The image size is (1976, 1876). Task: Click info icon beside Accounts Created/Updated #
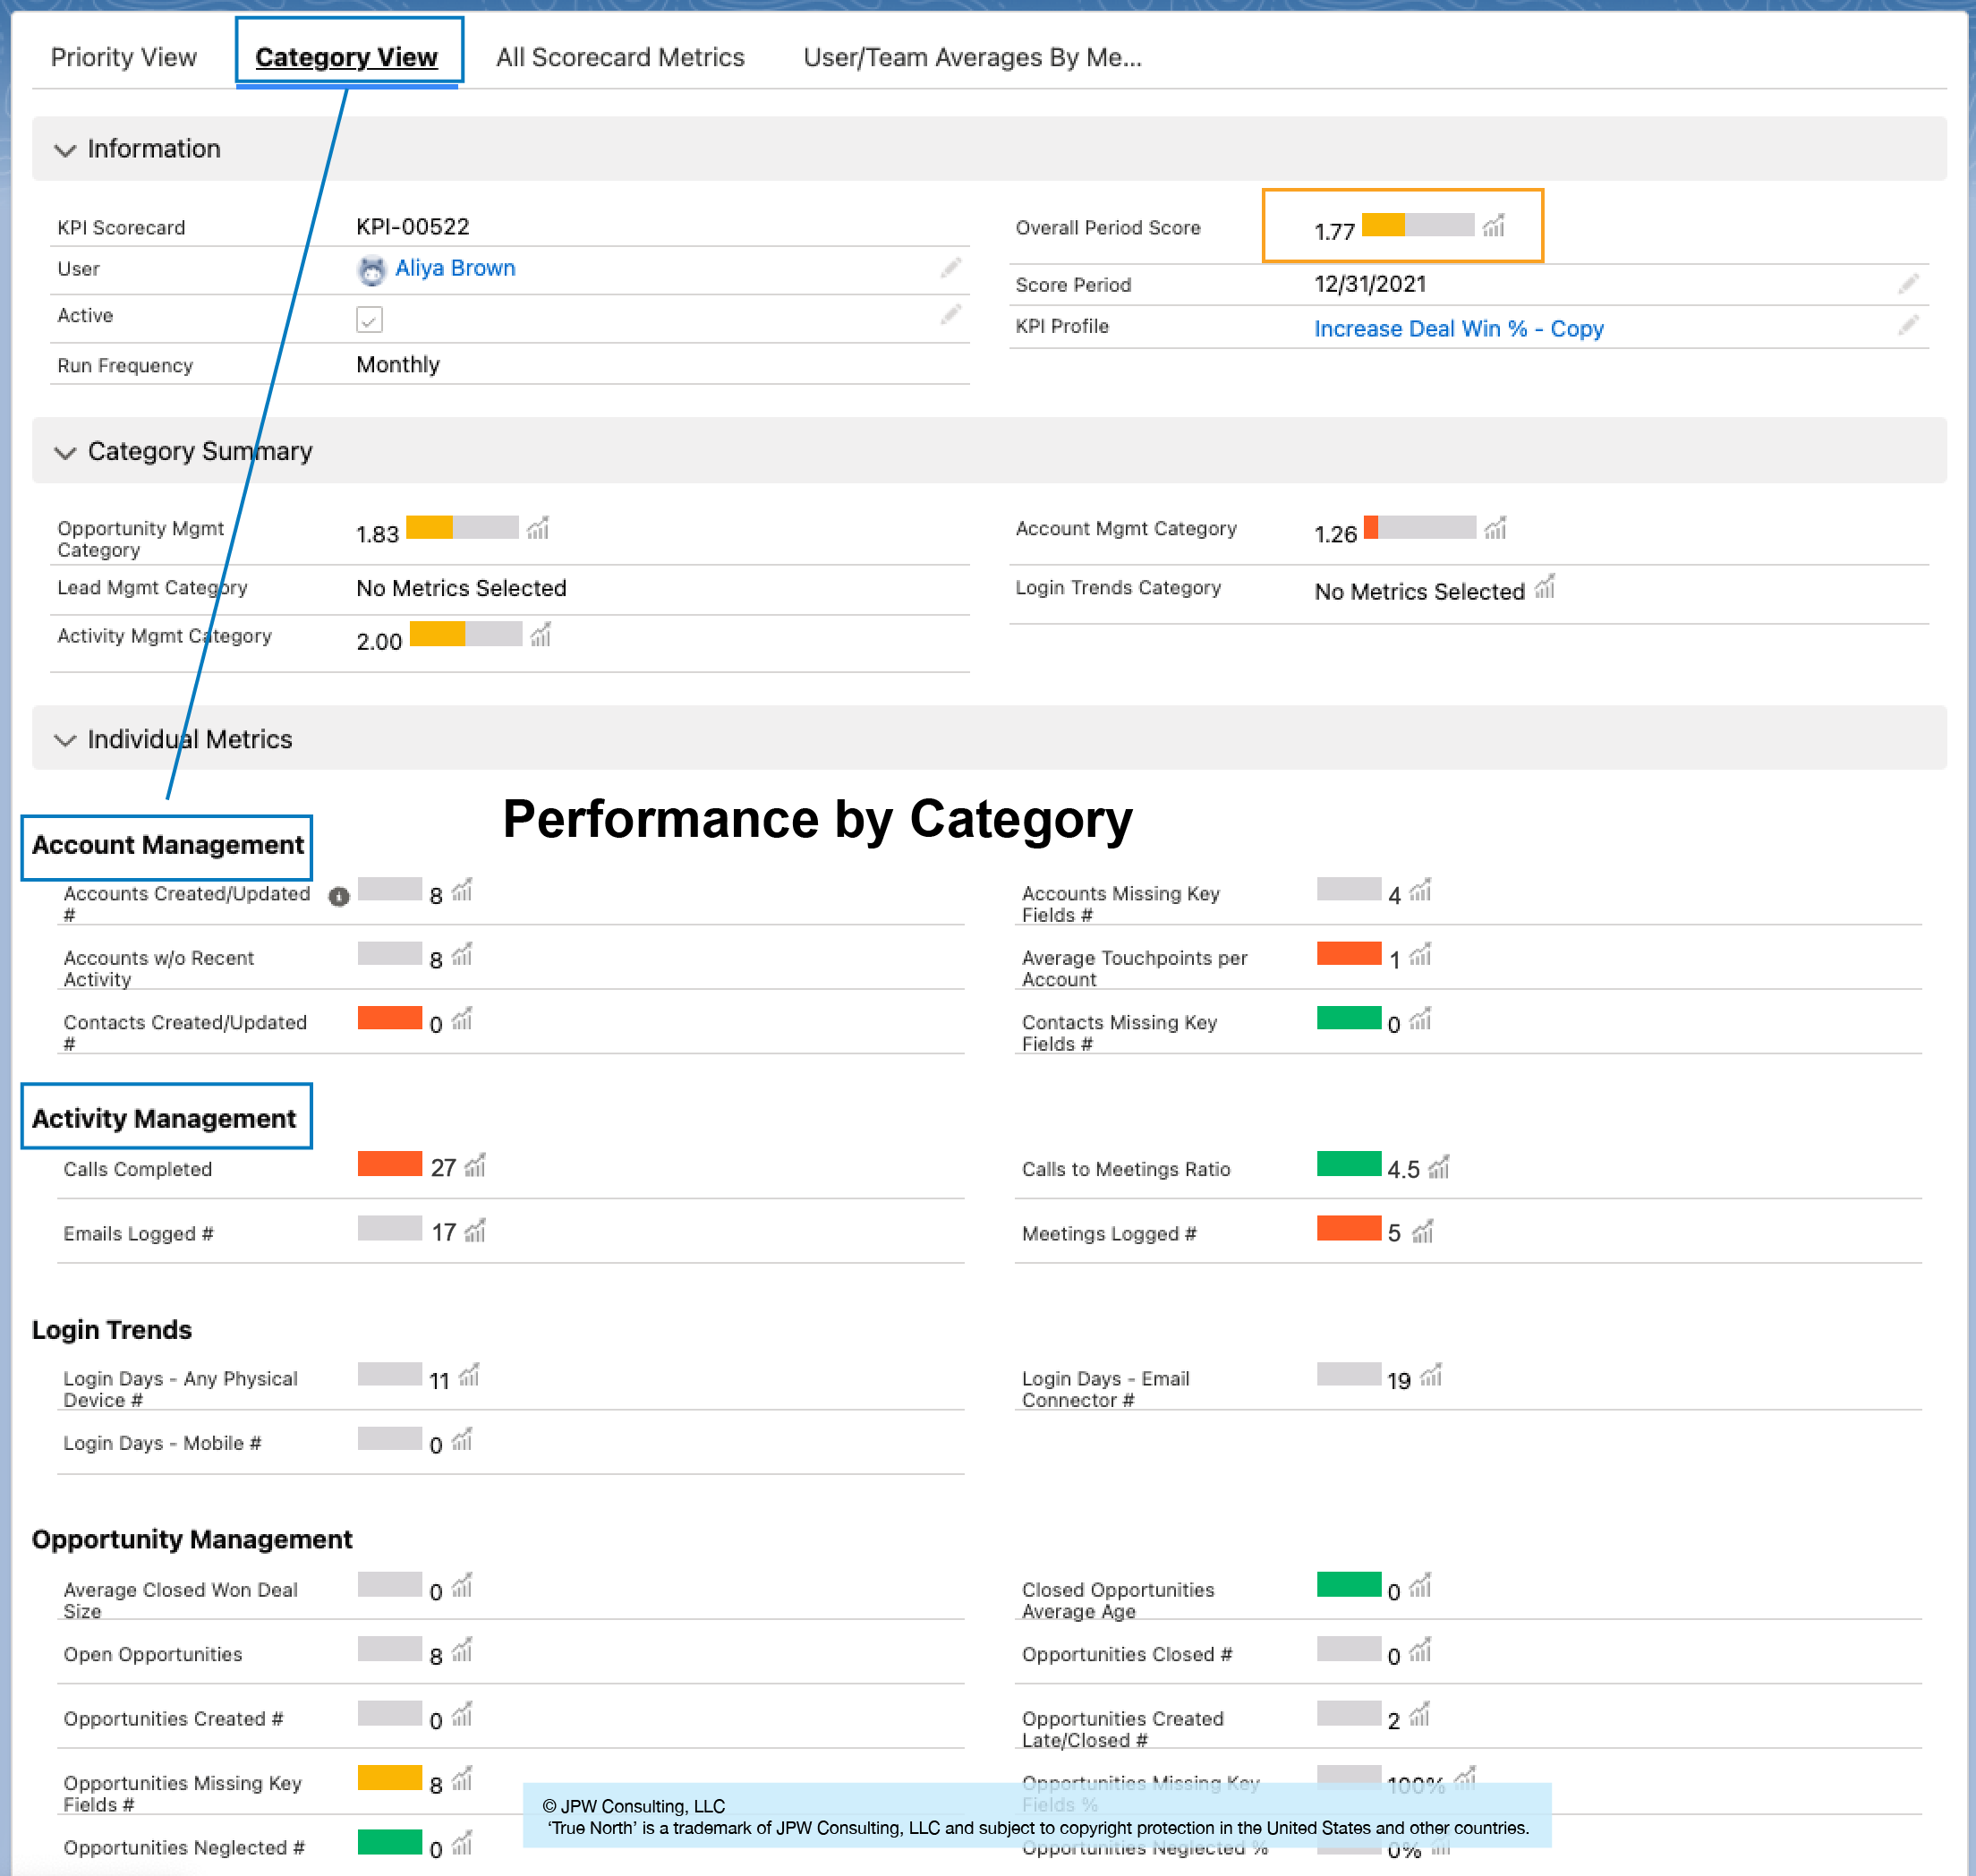pos(339,896)
